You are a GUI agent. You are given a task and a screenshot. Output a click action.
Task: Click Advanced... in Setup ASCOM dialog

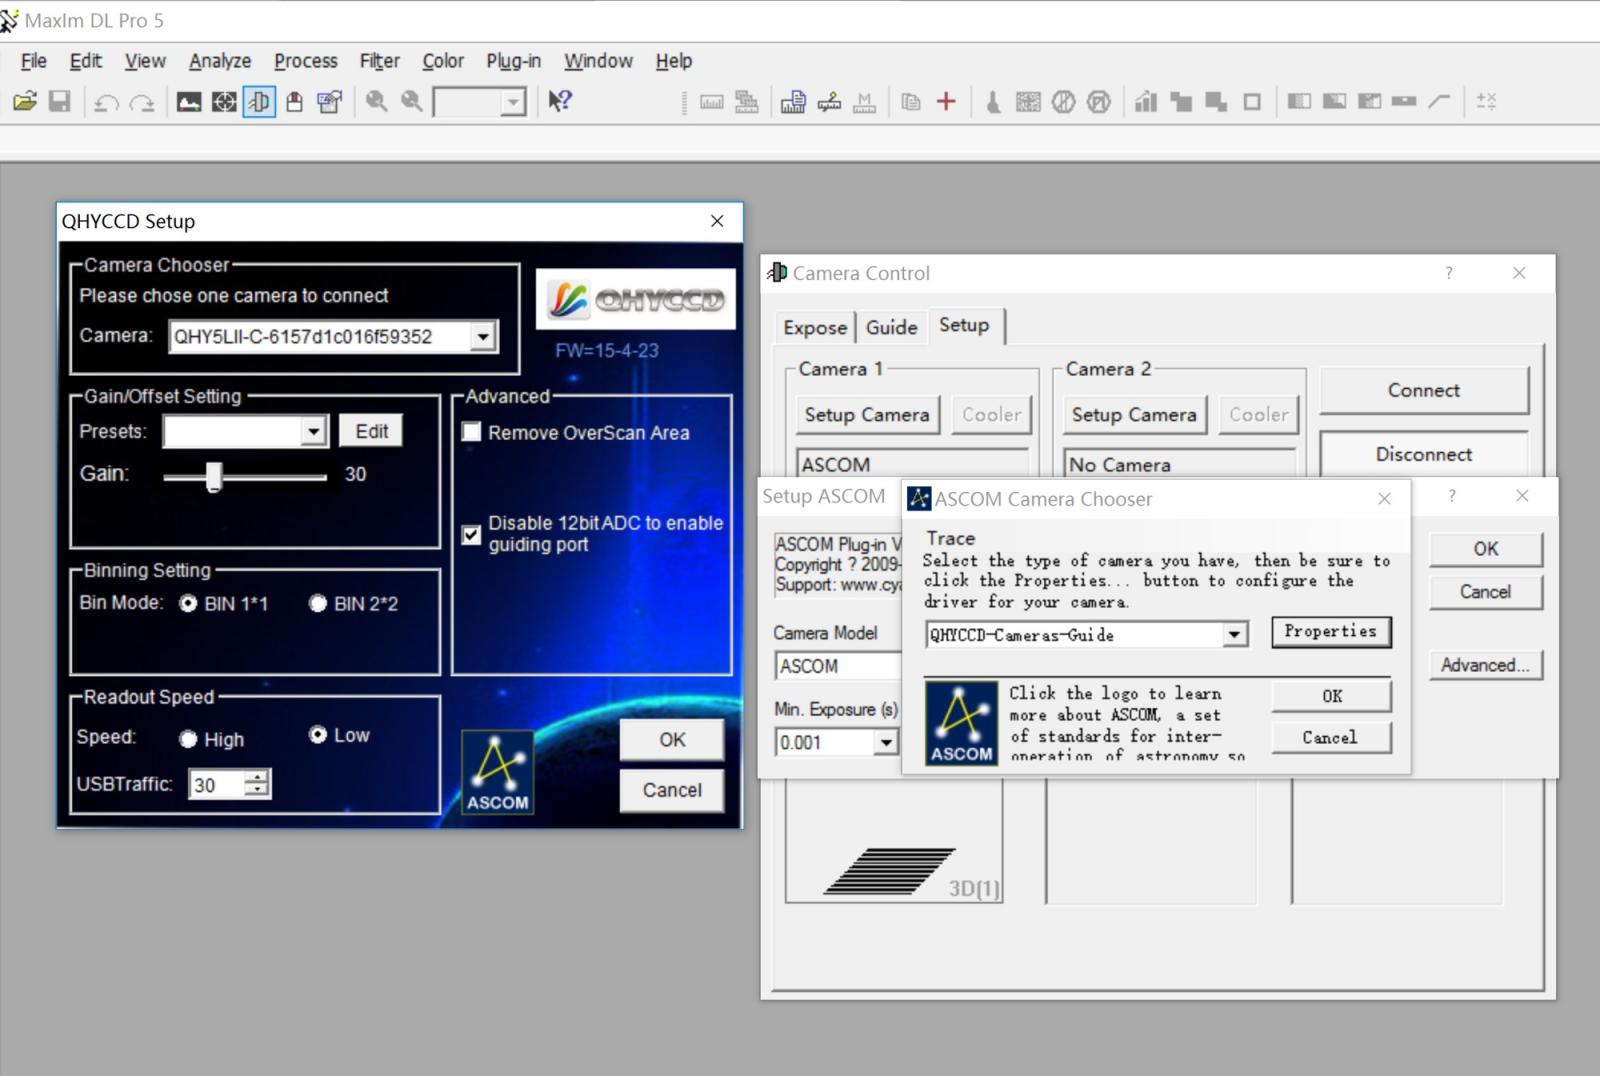coord(1485,665)
